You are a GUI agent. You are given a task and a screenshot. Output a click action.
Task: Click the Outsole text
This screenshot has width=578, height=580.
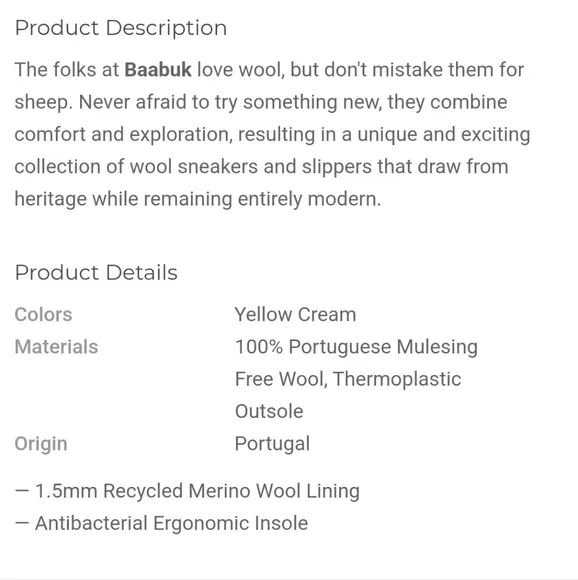pos(269,411)
